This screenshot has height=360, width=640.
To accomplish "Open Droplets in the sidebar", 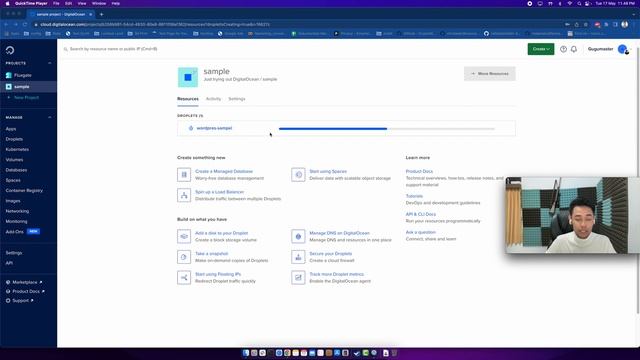I will click(14, 139).
